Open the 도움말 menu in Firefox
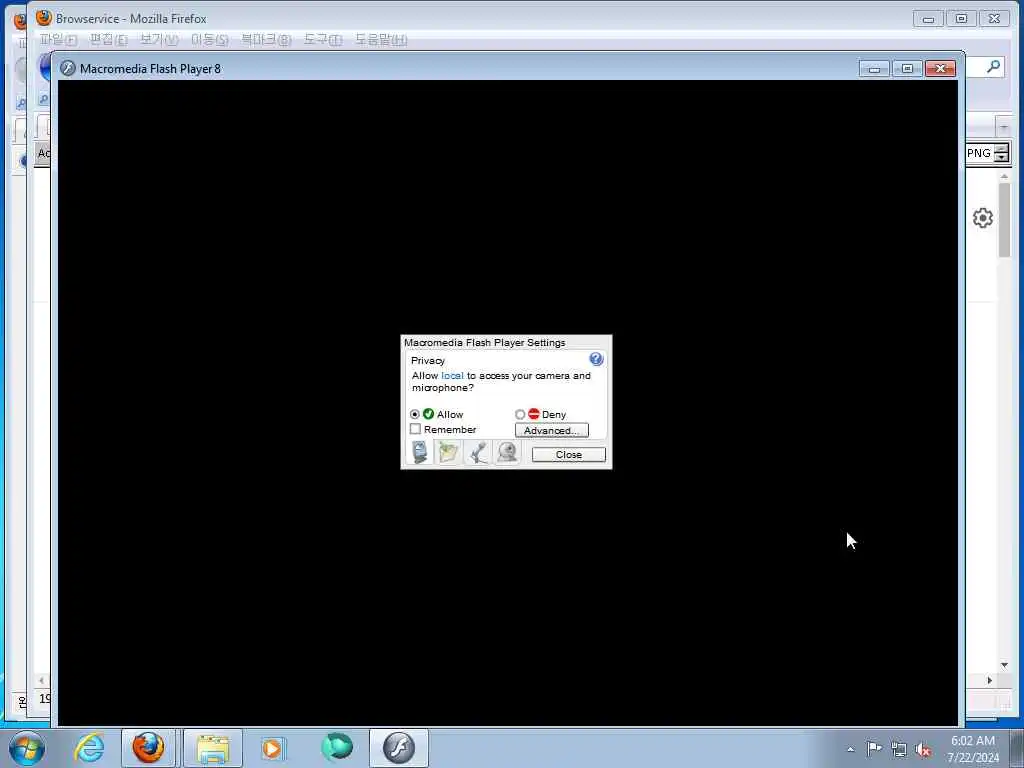This screenshot has width=1024, height=768. [381, 40]
